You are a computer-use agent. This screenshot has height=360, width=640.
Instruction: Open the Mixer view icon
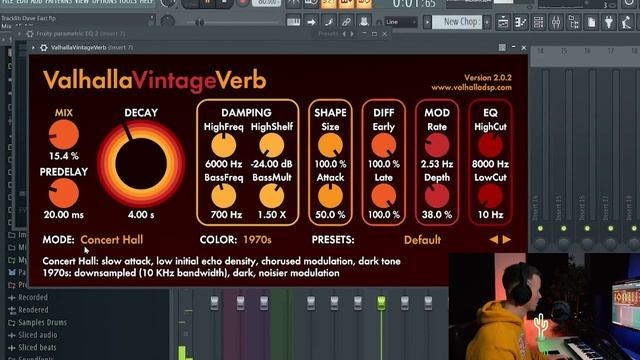556,22
